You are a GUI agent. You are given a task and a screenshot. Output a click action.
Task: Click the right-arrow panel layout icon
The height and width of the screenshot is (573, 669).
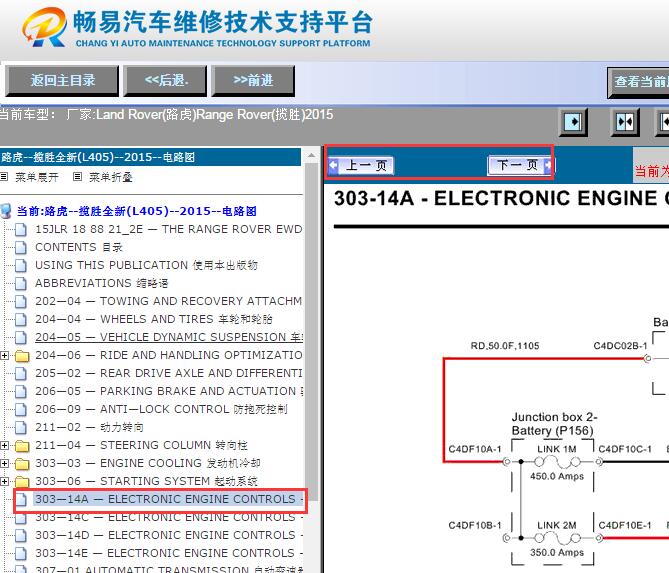[x=573, y=122]
